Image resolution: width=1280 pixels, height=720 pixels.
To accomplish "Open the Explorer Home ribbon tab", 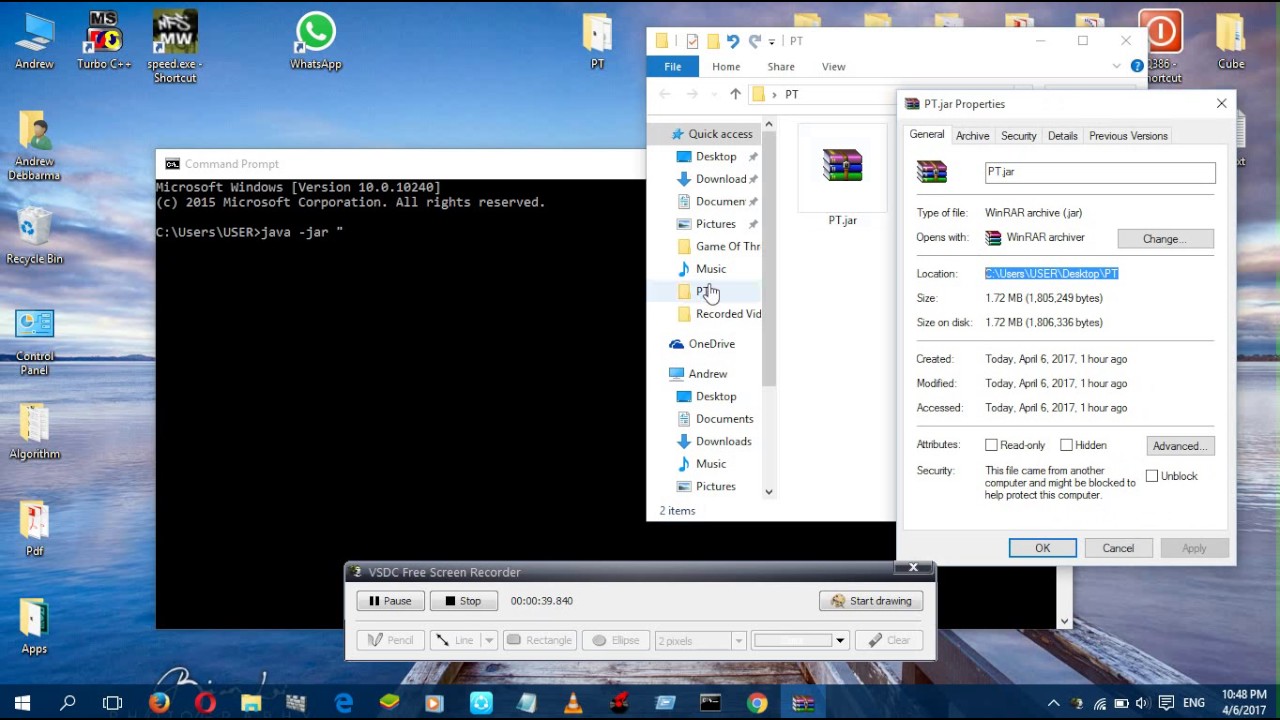I will click(x=726, y=66).
